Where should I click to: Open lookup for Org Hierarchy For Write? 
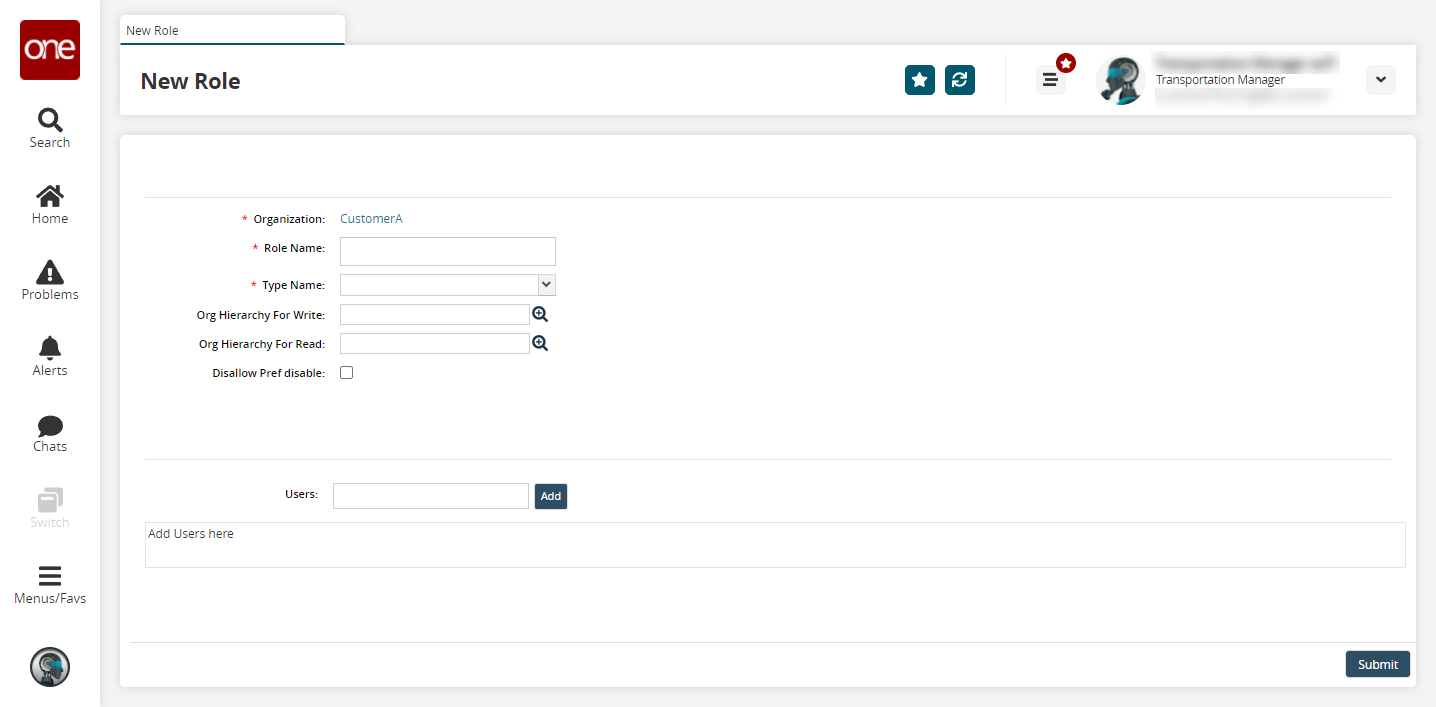540,314
